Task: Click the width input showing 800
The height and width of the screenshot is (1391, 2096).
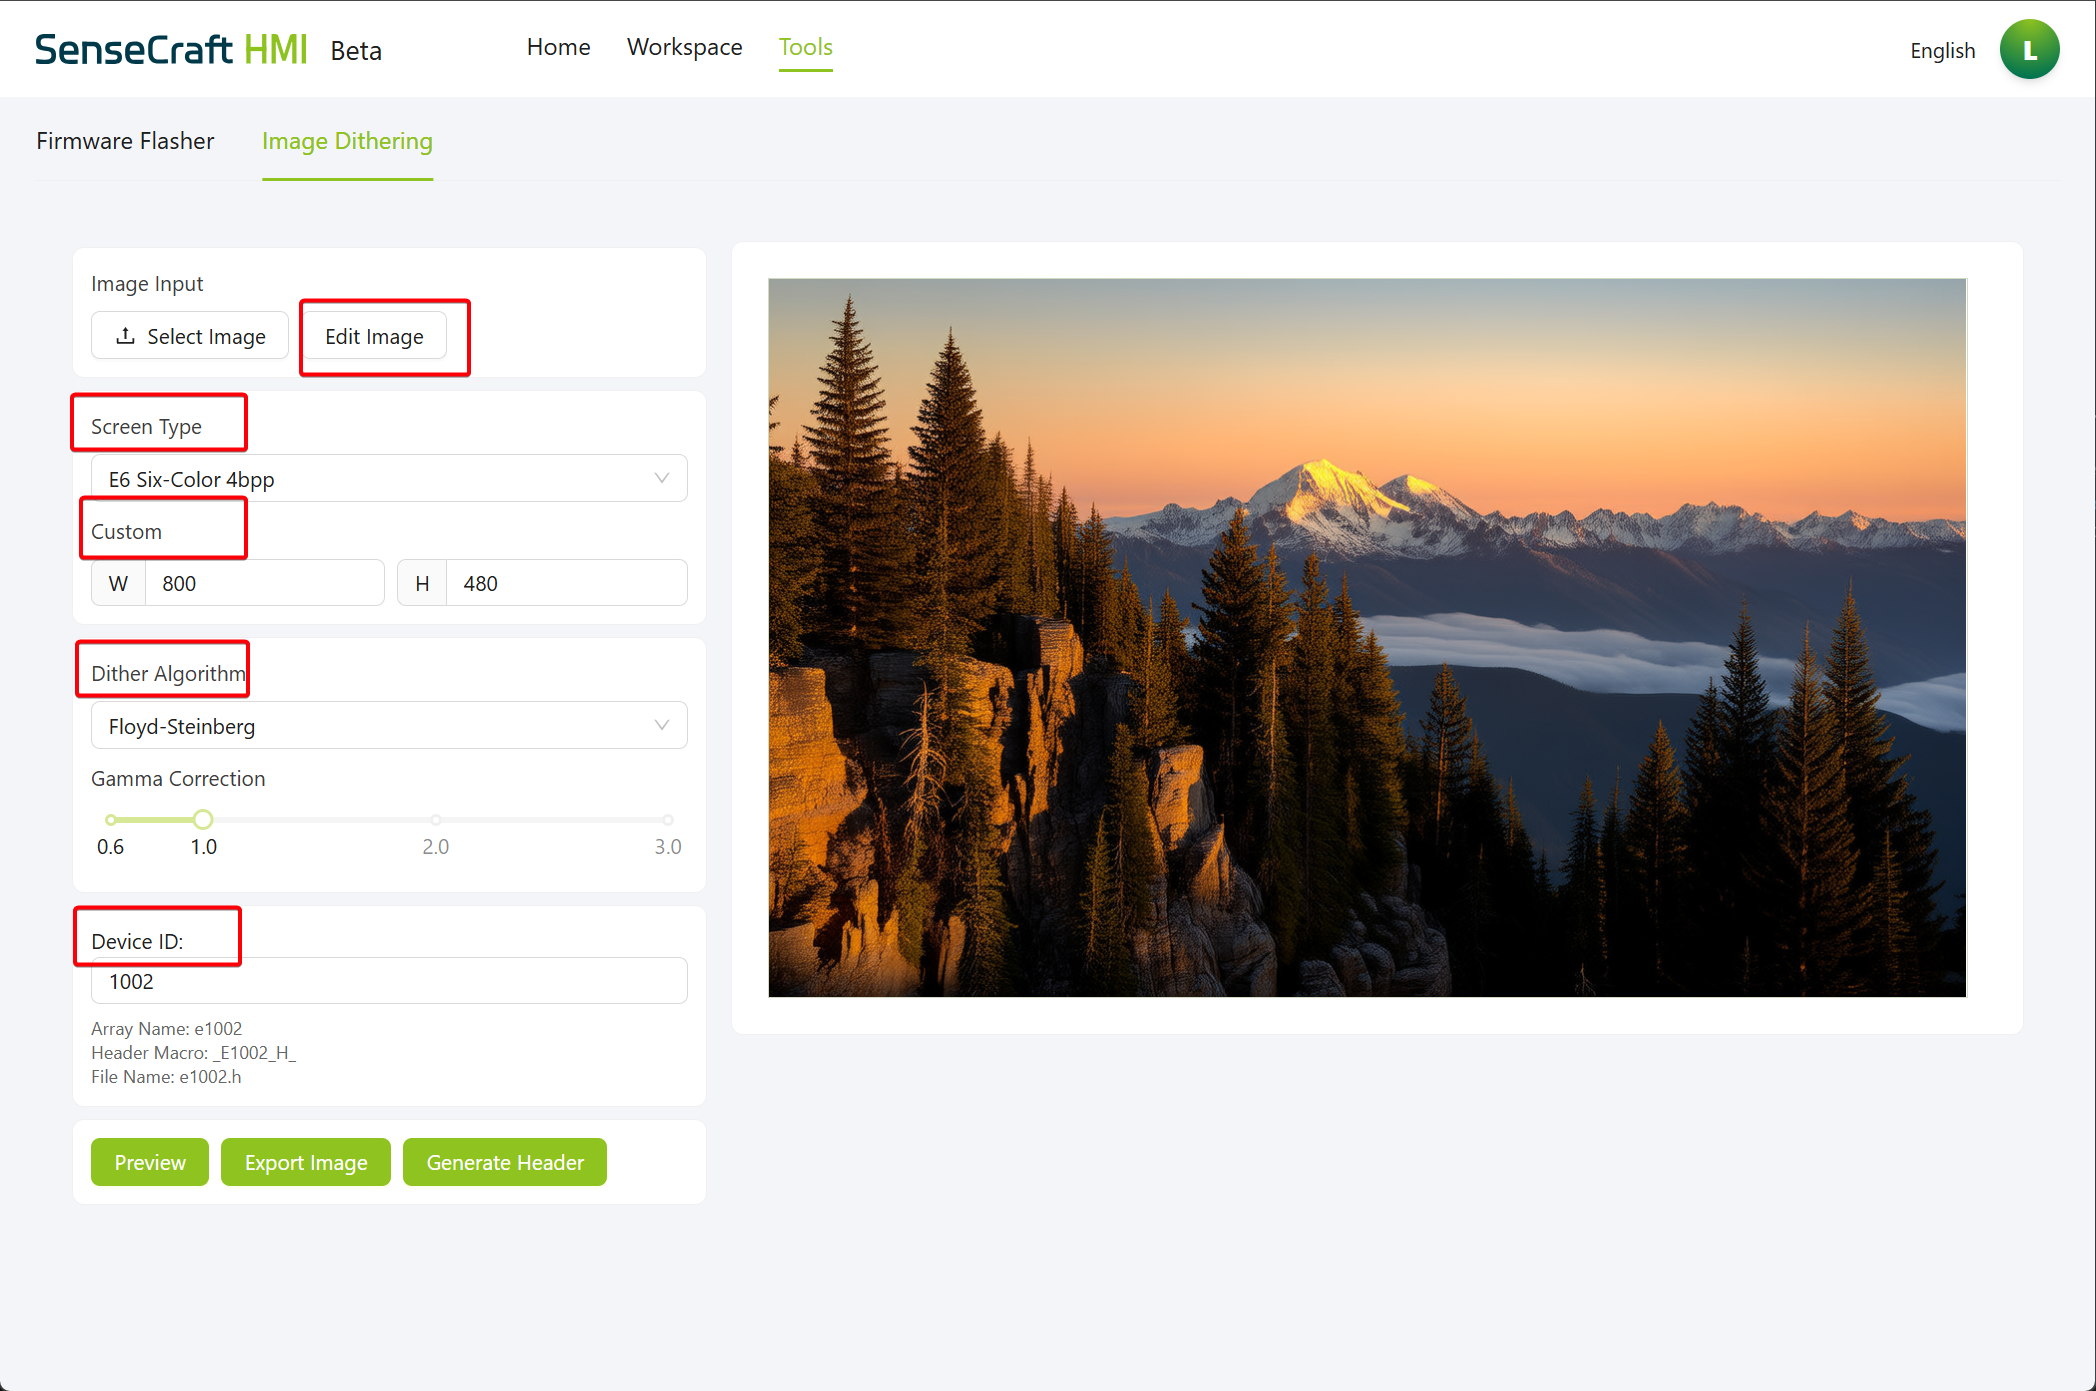Action: pos(264,583)
